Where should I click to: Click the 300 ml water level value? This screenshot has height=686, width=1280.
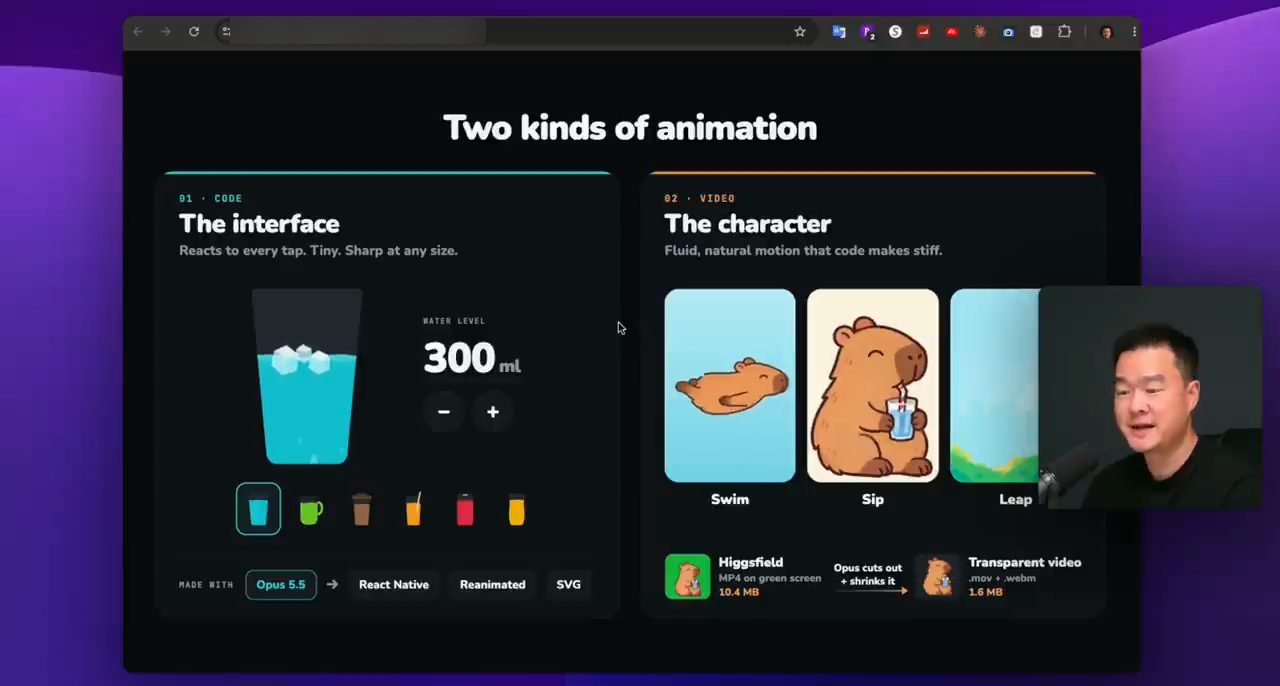[472, 358]
